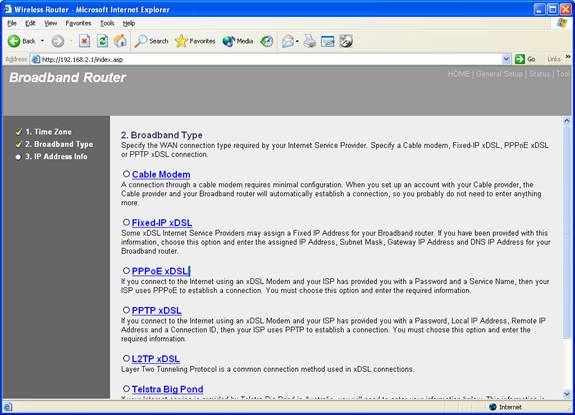The image size is (575, 415).
Task: Go back with the Back button
Action: click(x=21, y=41)
